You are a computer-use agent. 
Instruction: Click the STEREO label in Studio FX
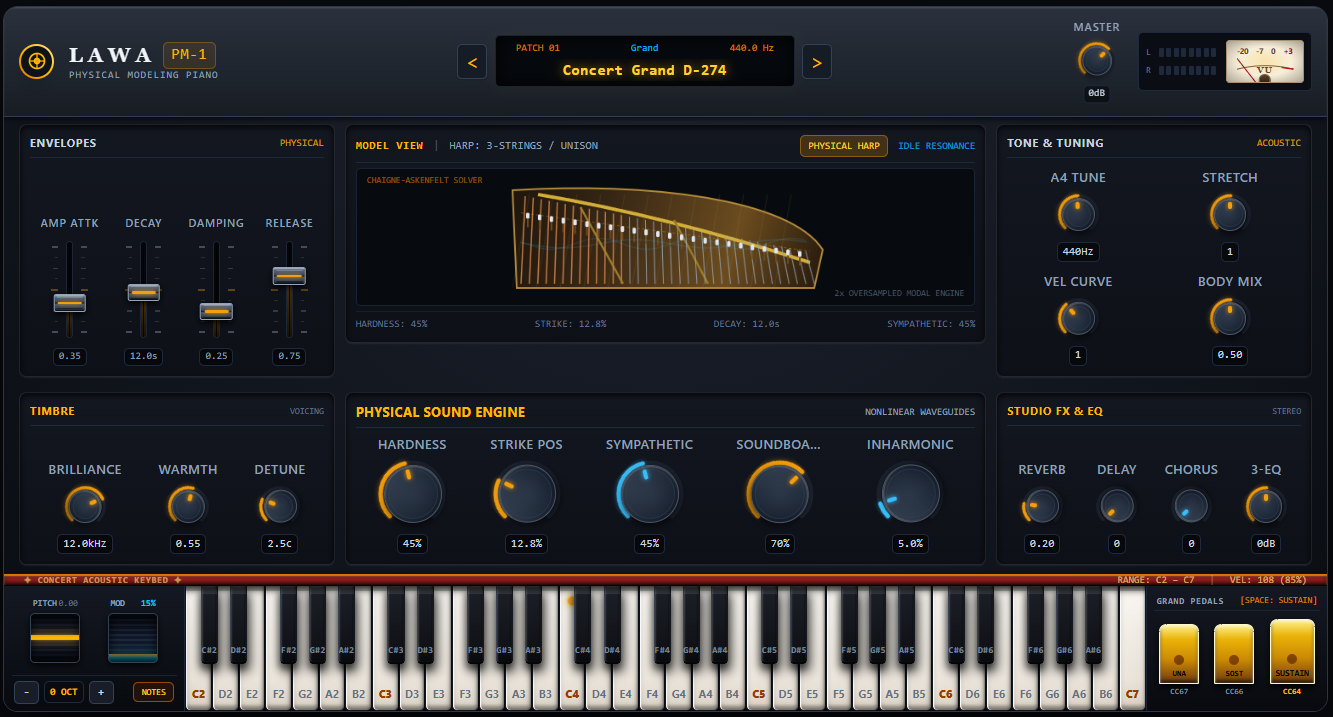[1287, 411]
